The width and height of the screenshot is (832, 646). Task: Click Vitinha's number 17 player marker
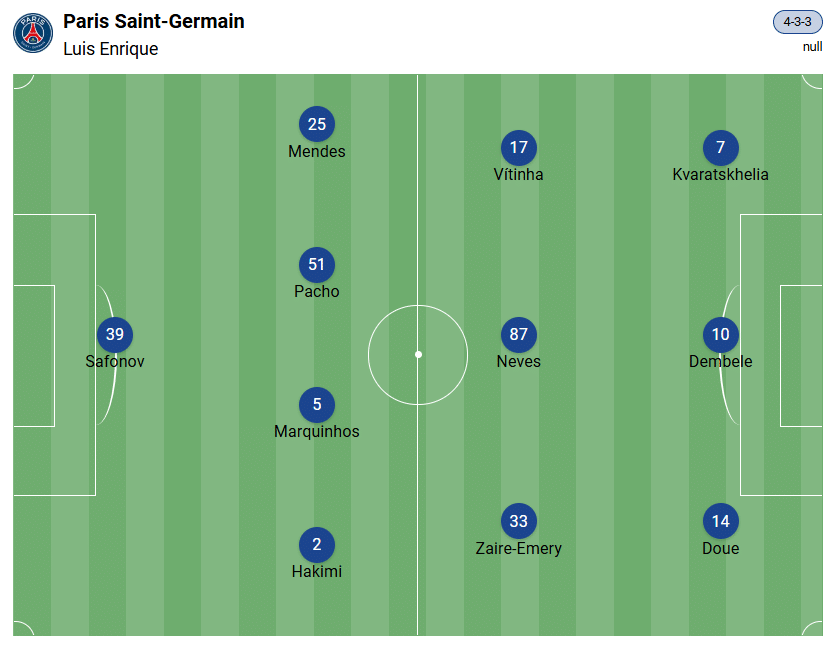pyautogui.click(x=519, y=148)
